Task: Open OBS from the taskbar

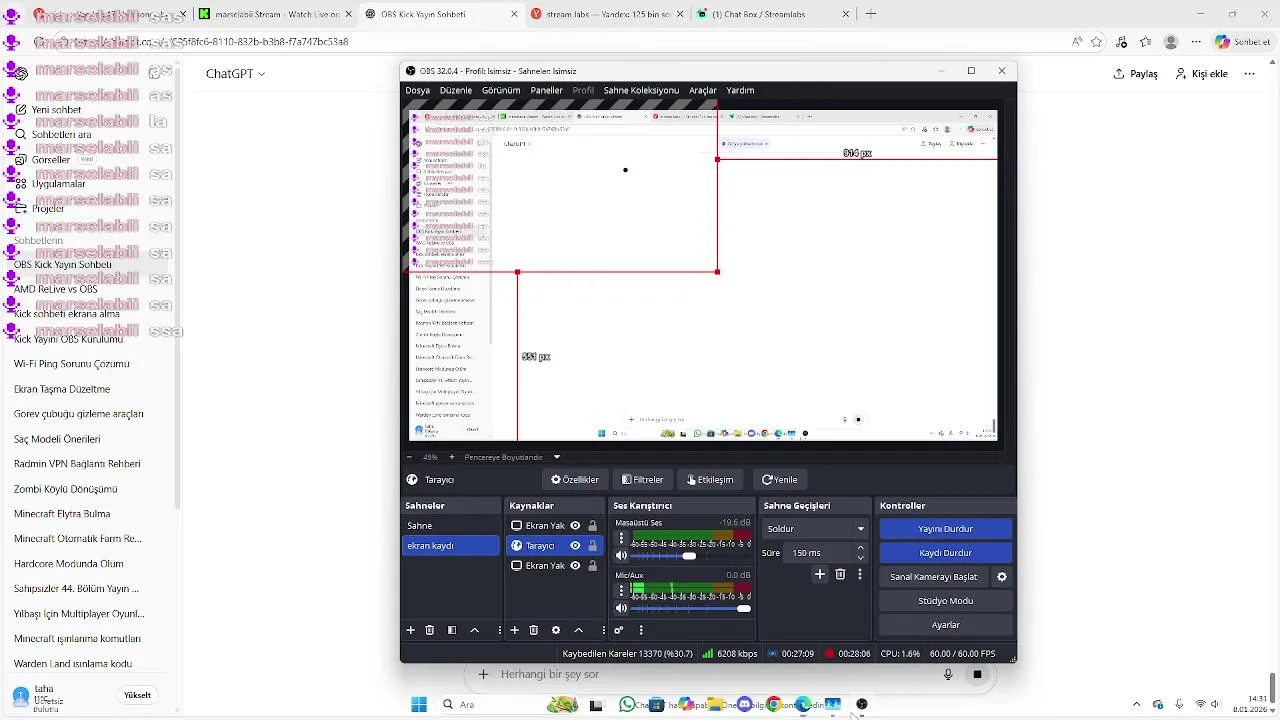Action: pyautogui.click(x=862, y=704)
